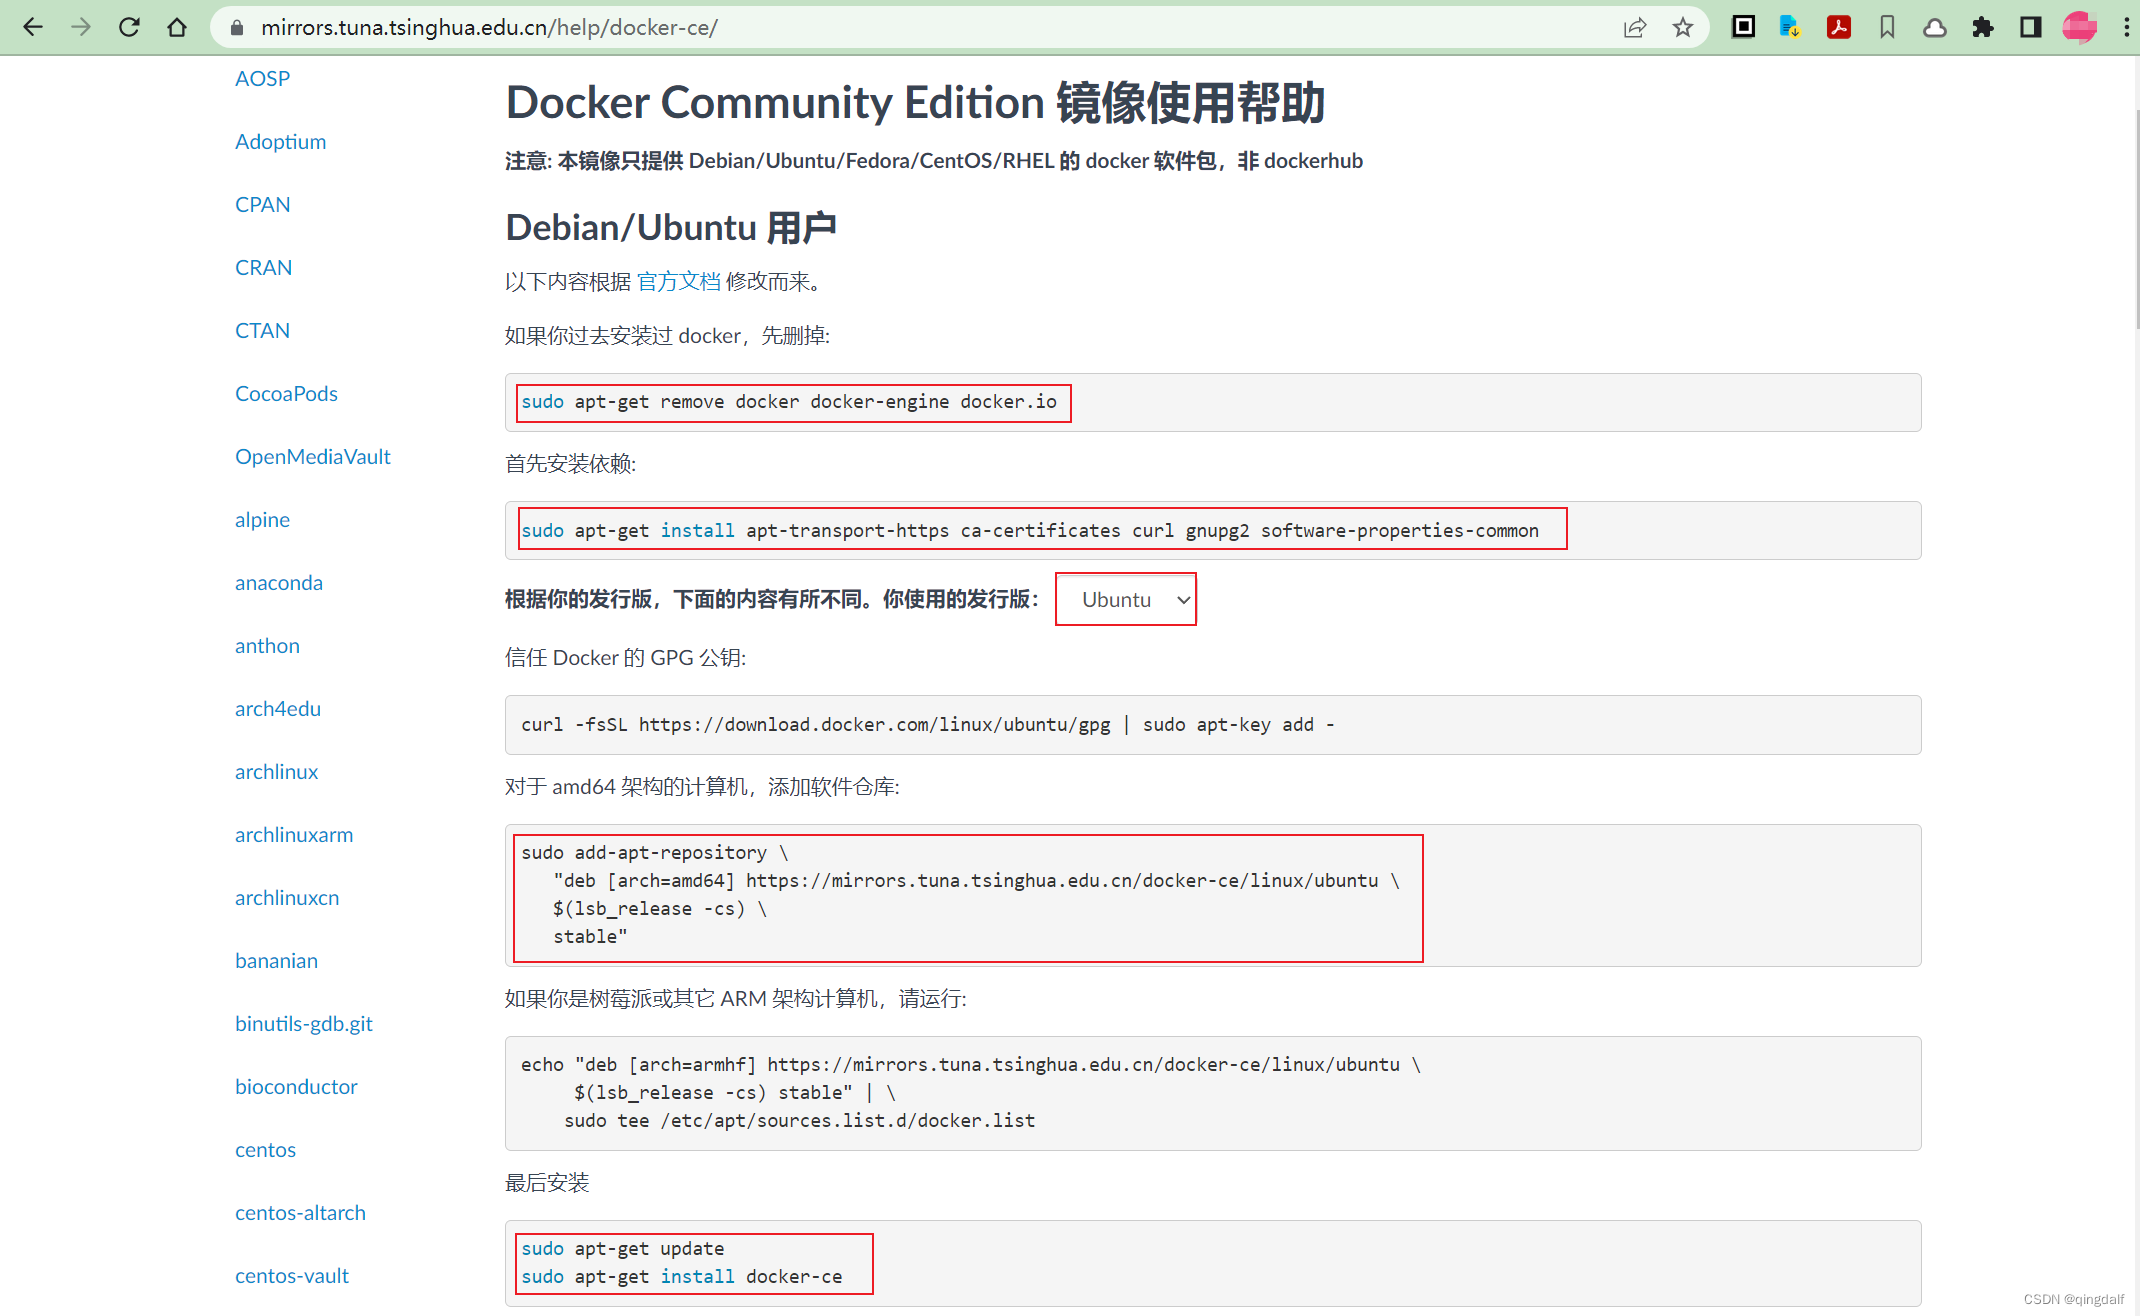Open the distribution dropdown showing Ubuntu
Viewport: 2140px width, 1316px height.
click(1126, 599)
